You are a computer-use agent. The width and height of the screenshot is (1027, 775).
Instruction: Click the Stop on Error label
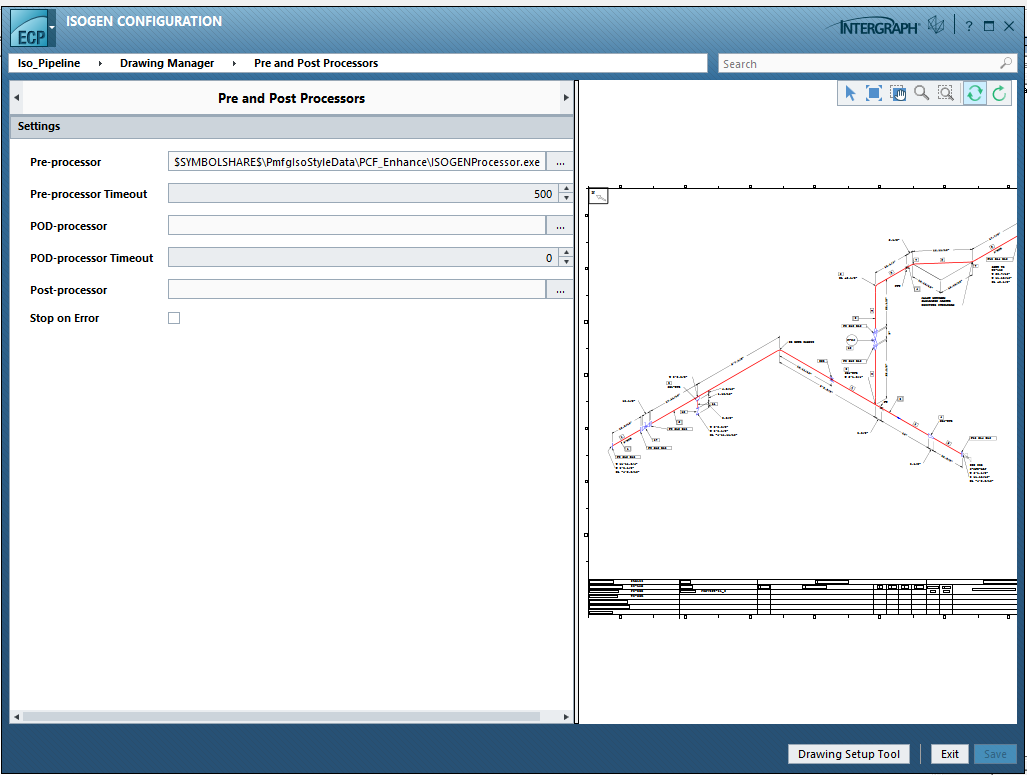(64, 318)
